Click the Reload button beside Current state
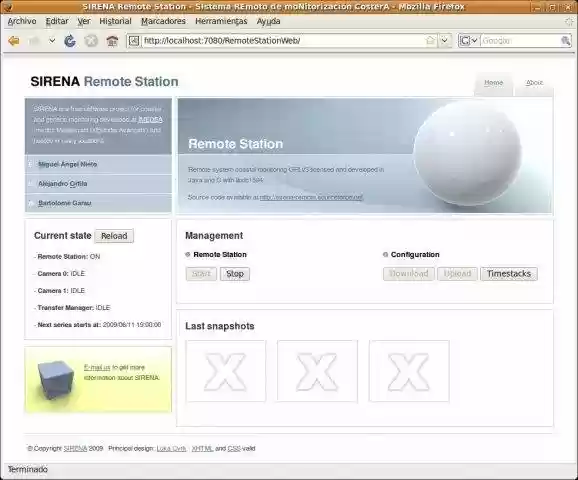The image size is (578, 480). click(114, 236)
